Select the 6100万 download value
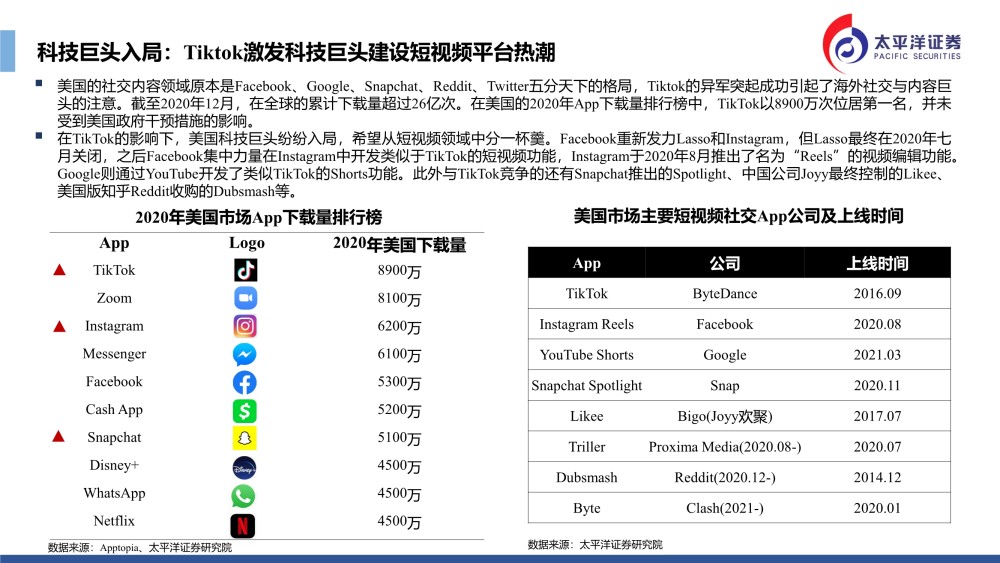1000x563 pixels. [x=399, y=354]
